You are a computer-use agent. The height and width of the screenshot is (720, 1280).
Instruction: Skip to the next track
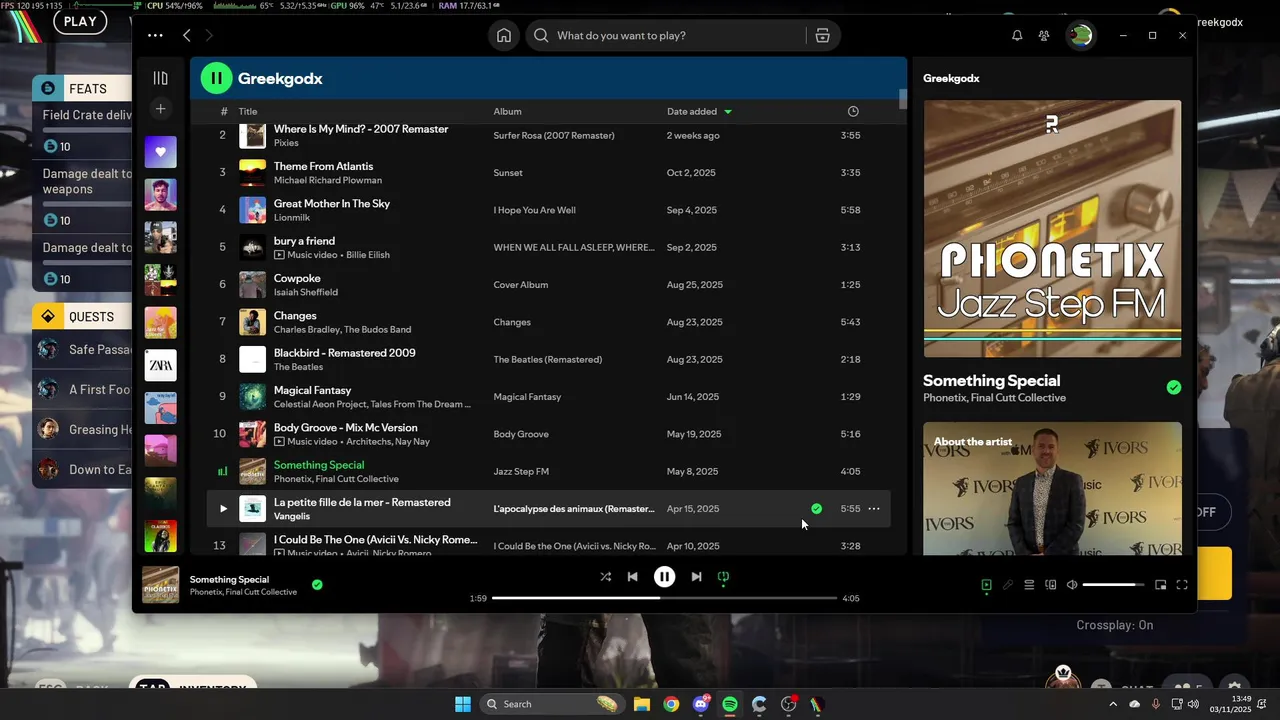pos(696,577)
